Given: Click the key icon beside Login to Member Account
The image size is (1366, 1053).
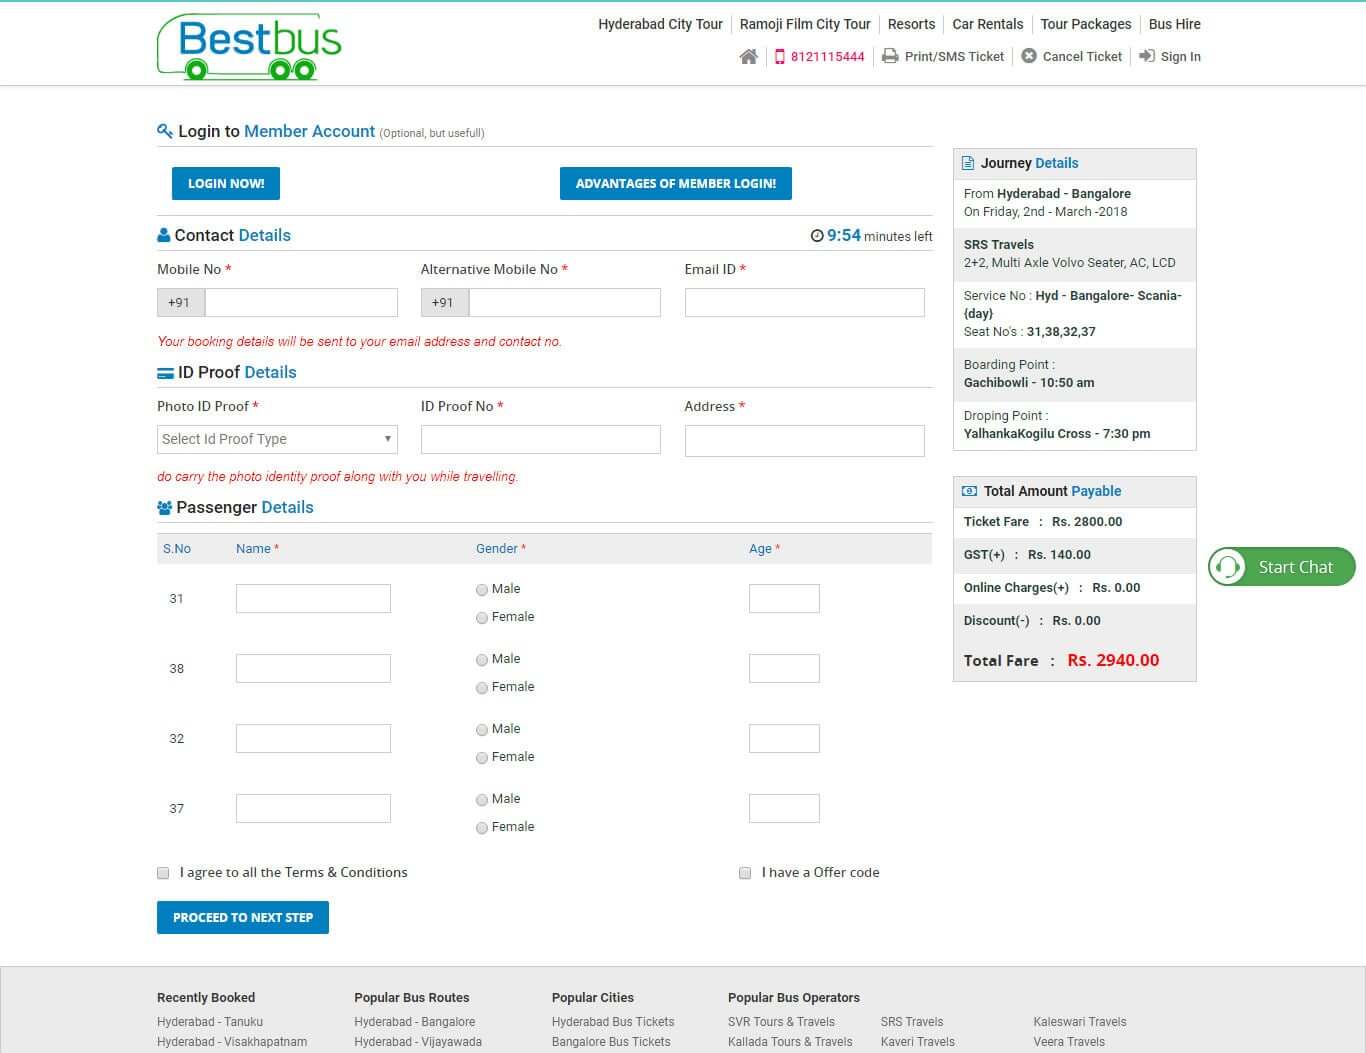Looking at the screenshot, I should [x=165, y=131].
